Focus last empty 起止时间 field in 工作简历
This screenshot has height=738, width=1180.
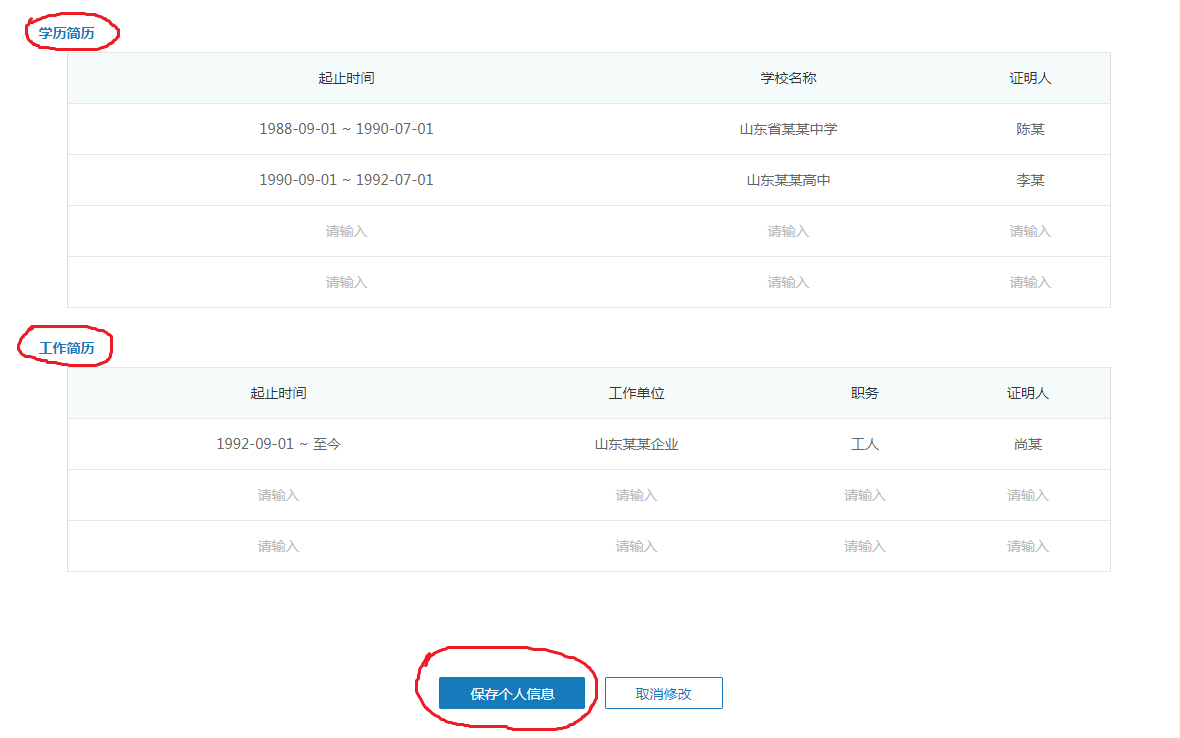point(278,546)
